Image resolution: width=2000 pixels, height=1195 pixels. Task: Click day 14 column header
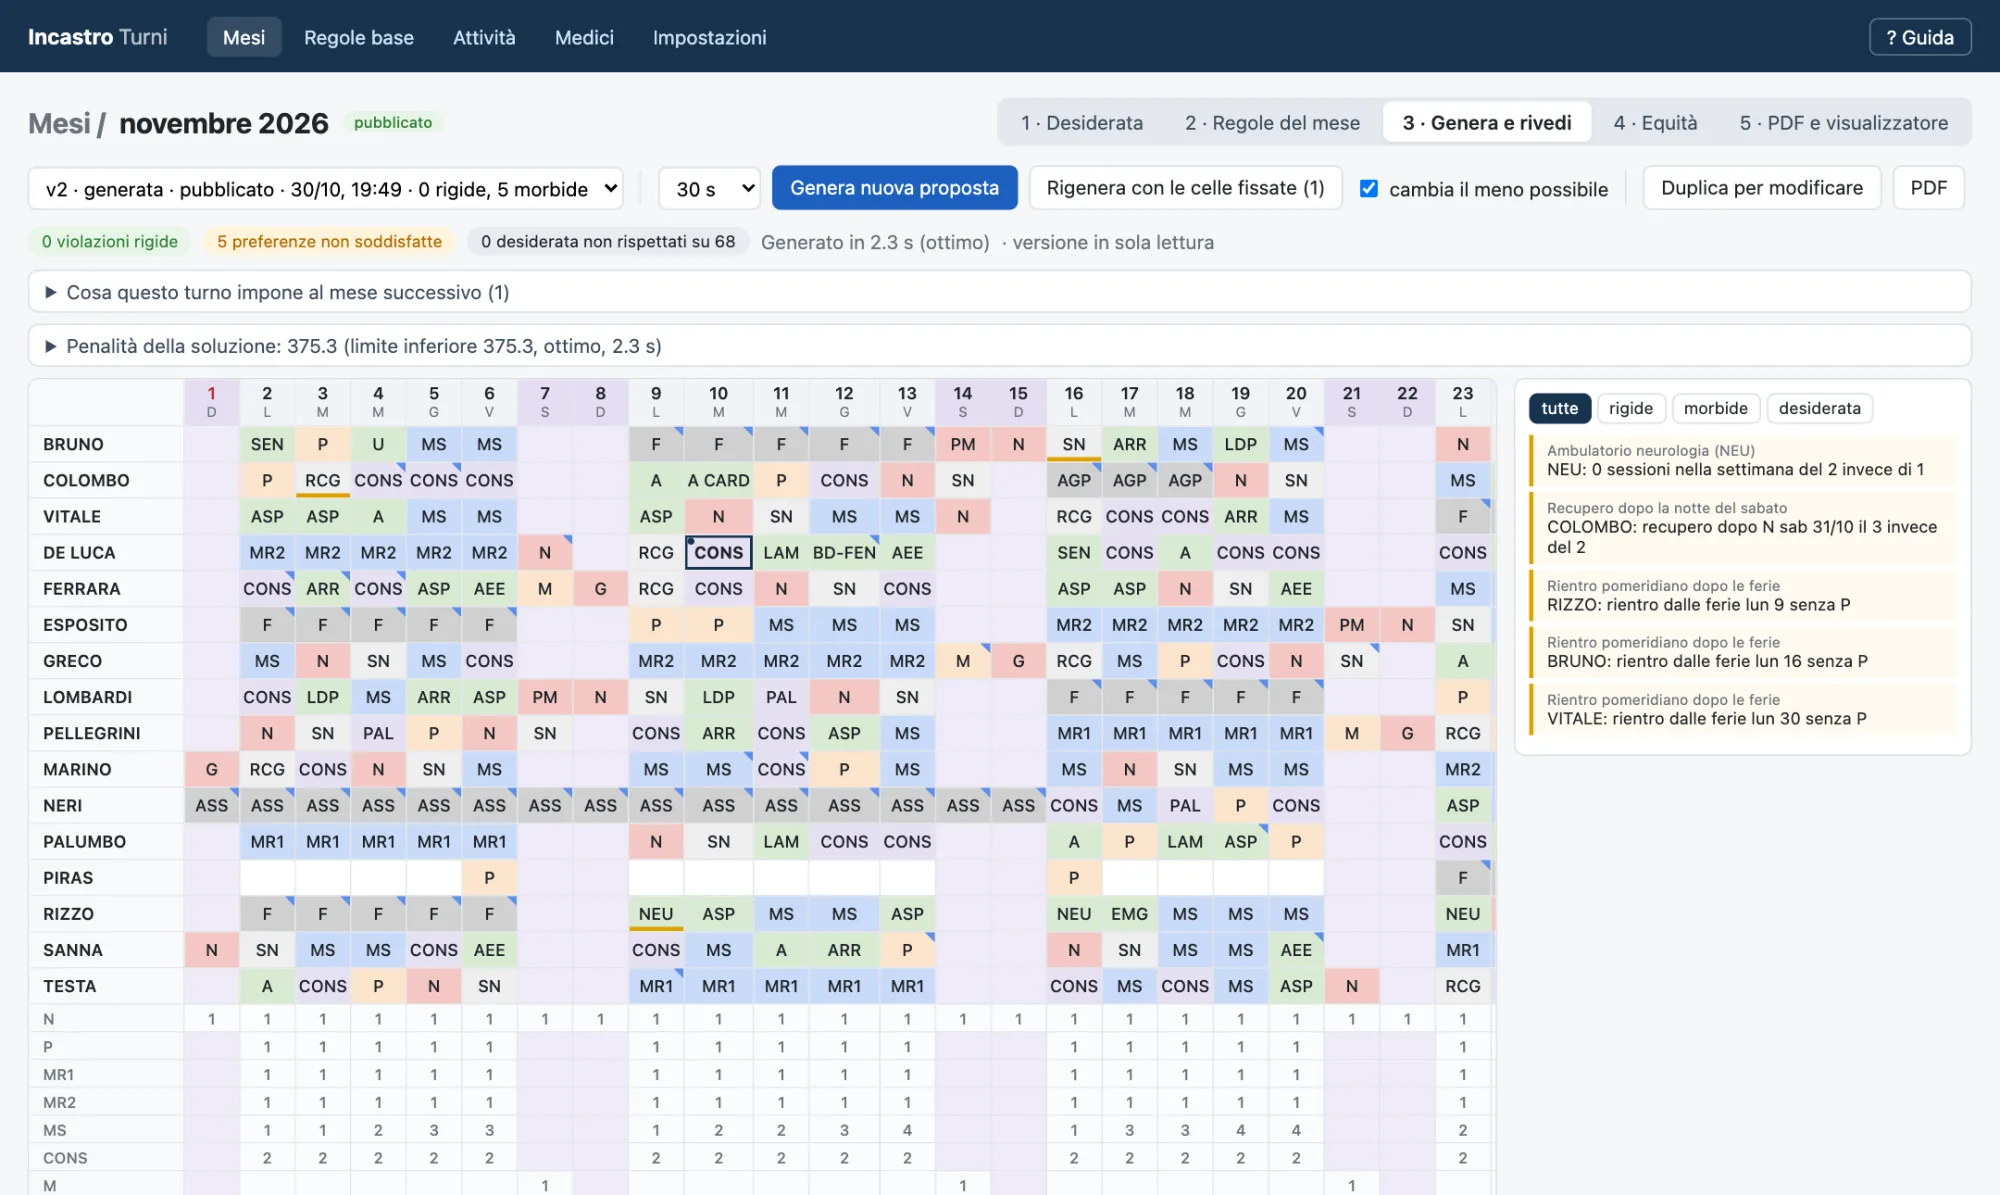tap(962, 401)
